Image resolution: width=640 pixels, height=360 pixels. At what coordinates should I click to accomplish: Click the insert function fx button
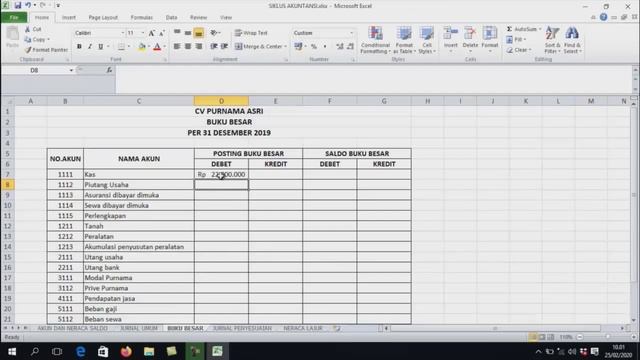[x=109, y=70]
